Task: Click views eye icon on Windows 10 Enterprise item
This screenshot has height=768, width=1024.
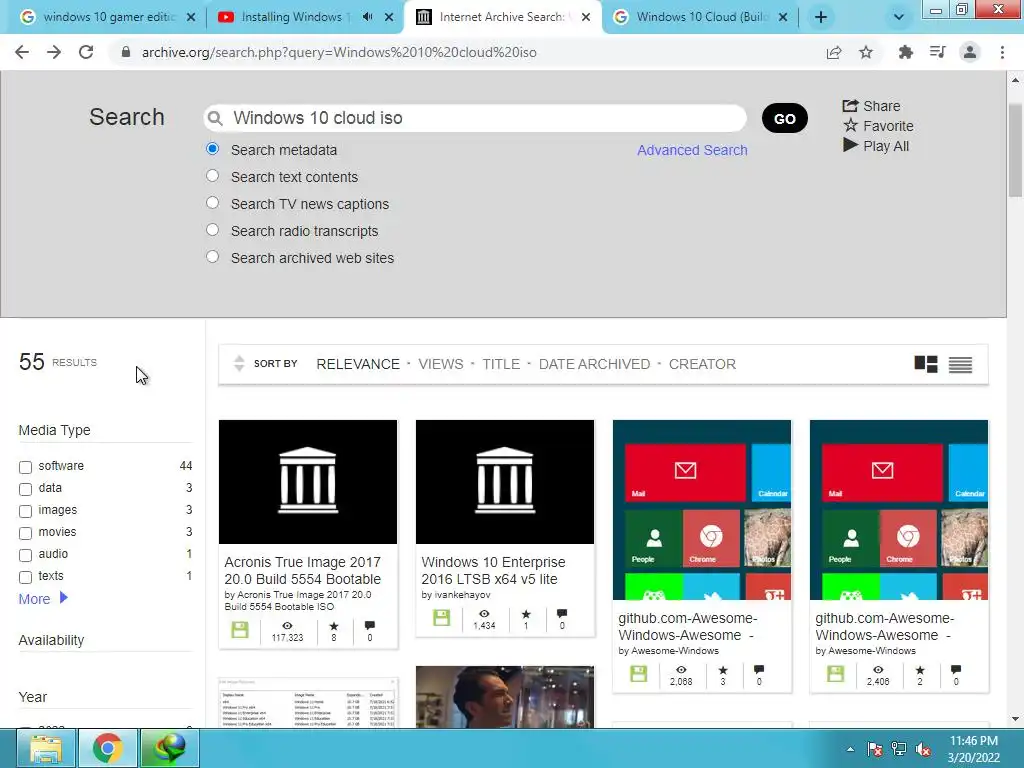Action: [x=484, y=614]
